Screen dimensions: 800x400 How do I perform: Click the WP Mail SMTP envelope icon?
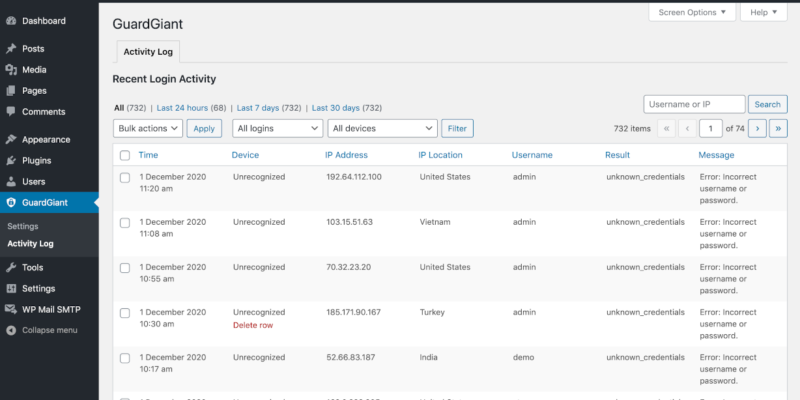pyautogui.click(x=11, y=309)
